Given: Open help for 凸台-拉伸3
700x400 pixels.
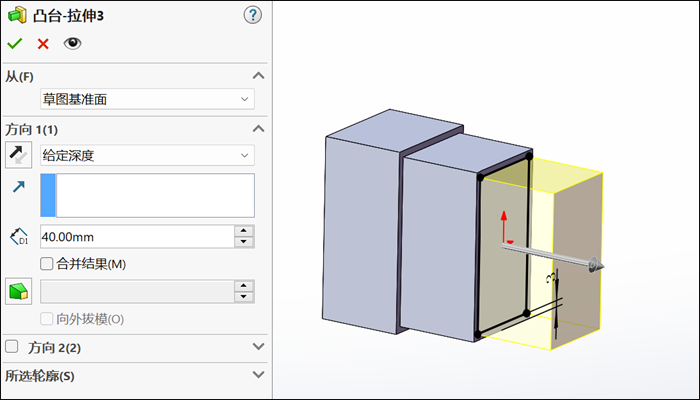Looking at the screenshot, I should click(x=253, y=15).
